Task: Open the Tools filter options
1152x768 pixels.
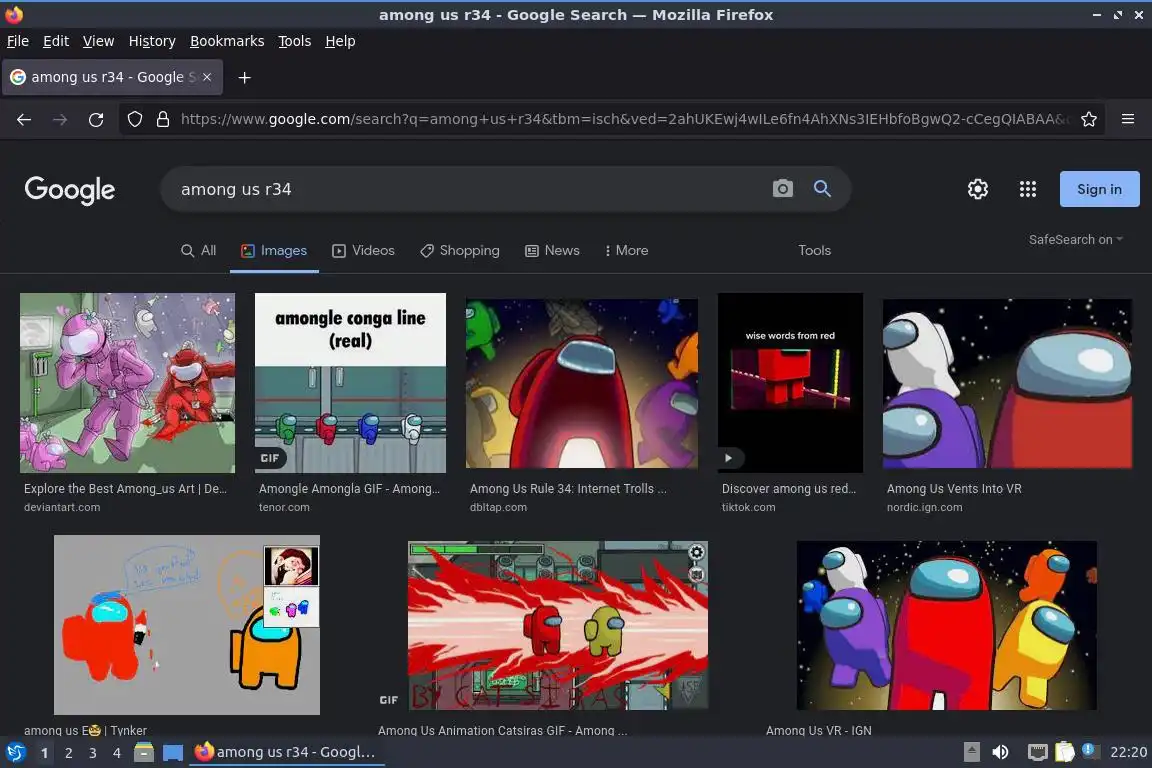Action: click(814, 251)
